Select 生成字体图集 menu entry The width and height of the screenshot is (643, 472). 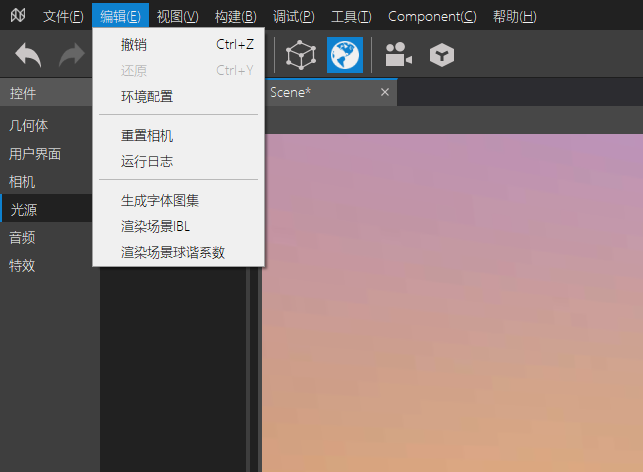coord(178,201)
